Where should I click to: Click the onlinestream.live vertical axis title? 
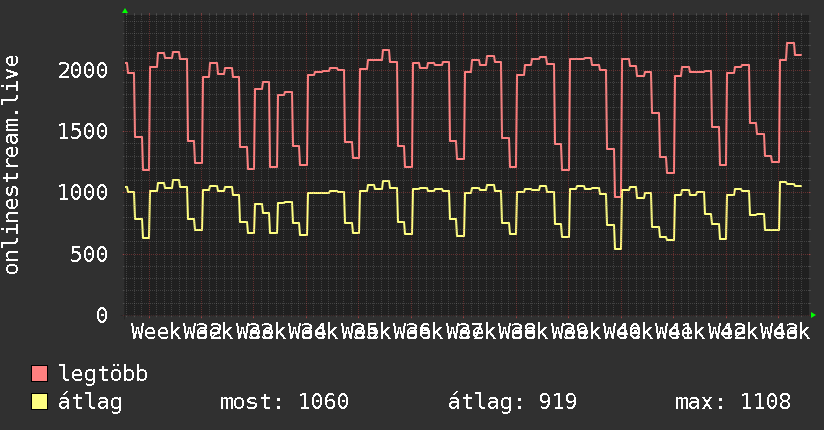pos(11,165)
